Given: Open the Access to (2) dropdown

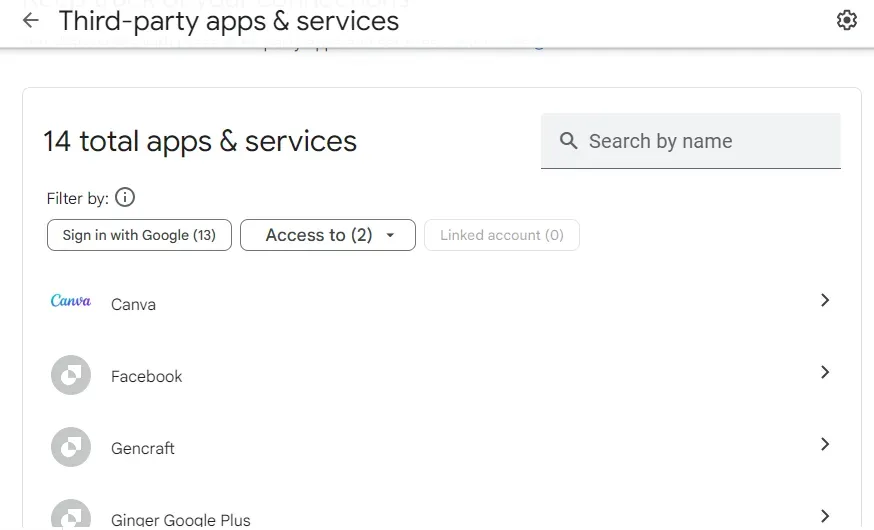Looking at the screenshot, I should point(328,235).
